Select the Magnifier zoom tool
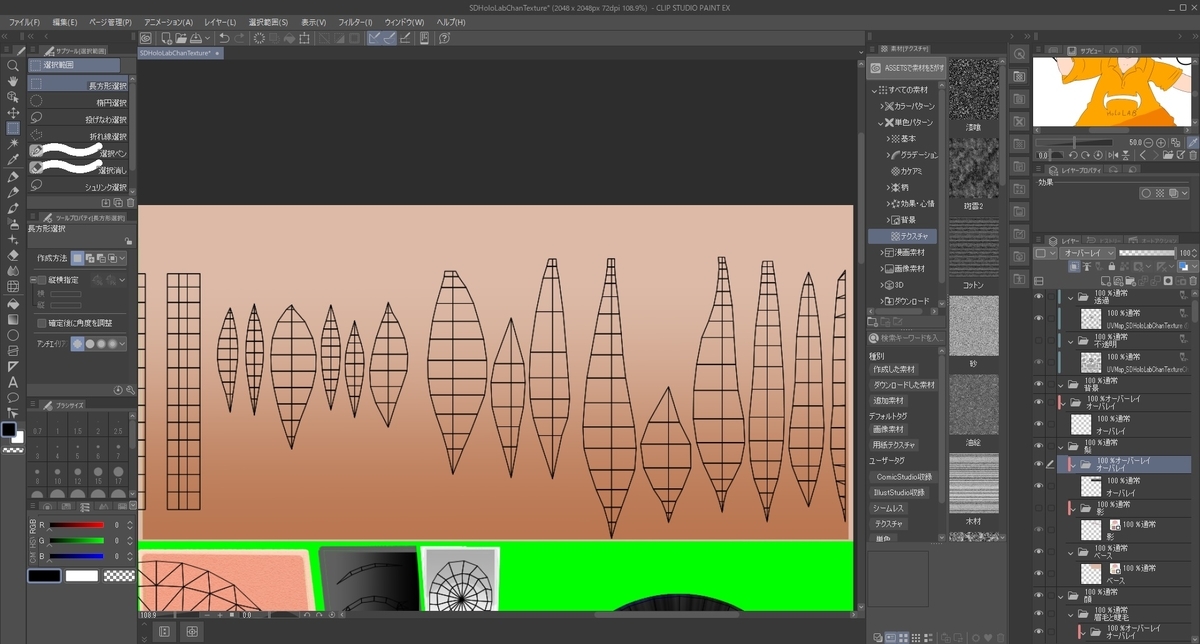Viewport: 1200px width, 644px height. [13, 65]
